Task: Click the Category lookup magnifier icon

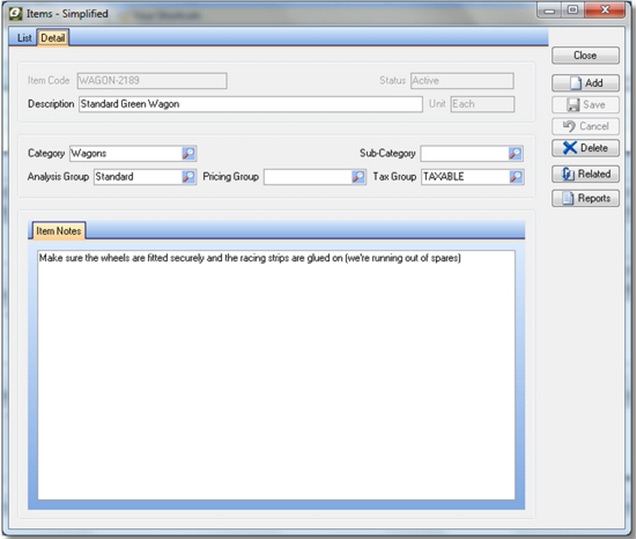Action: 189,153
